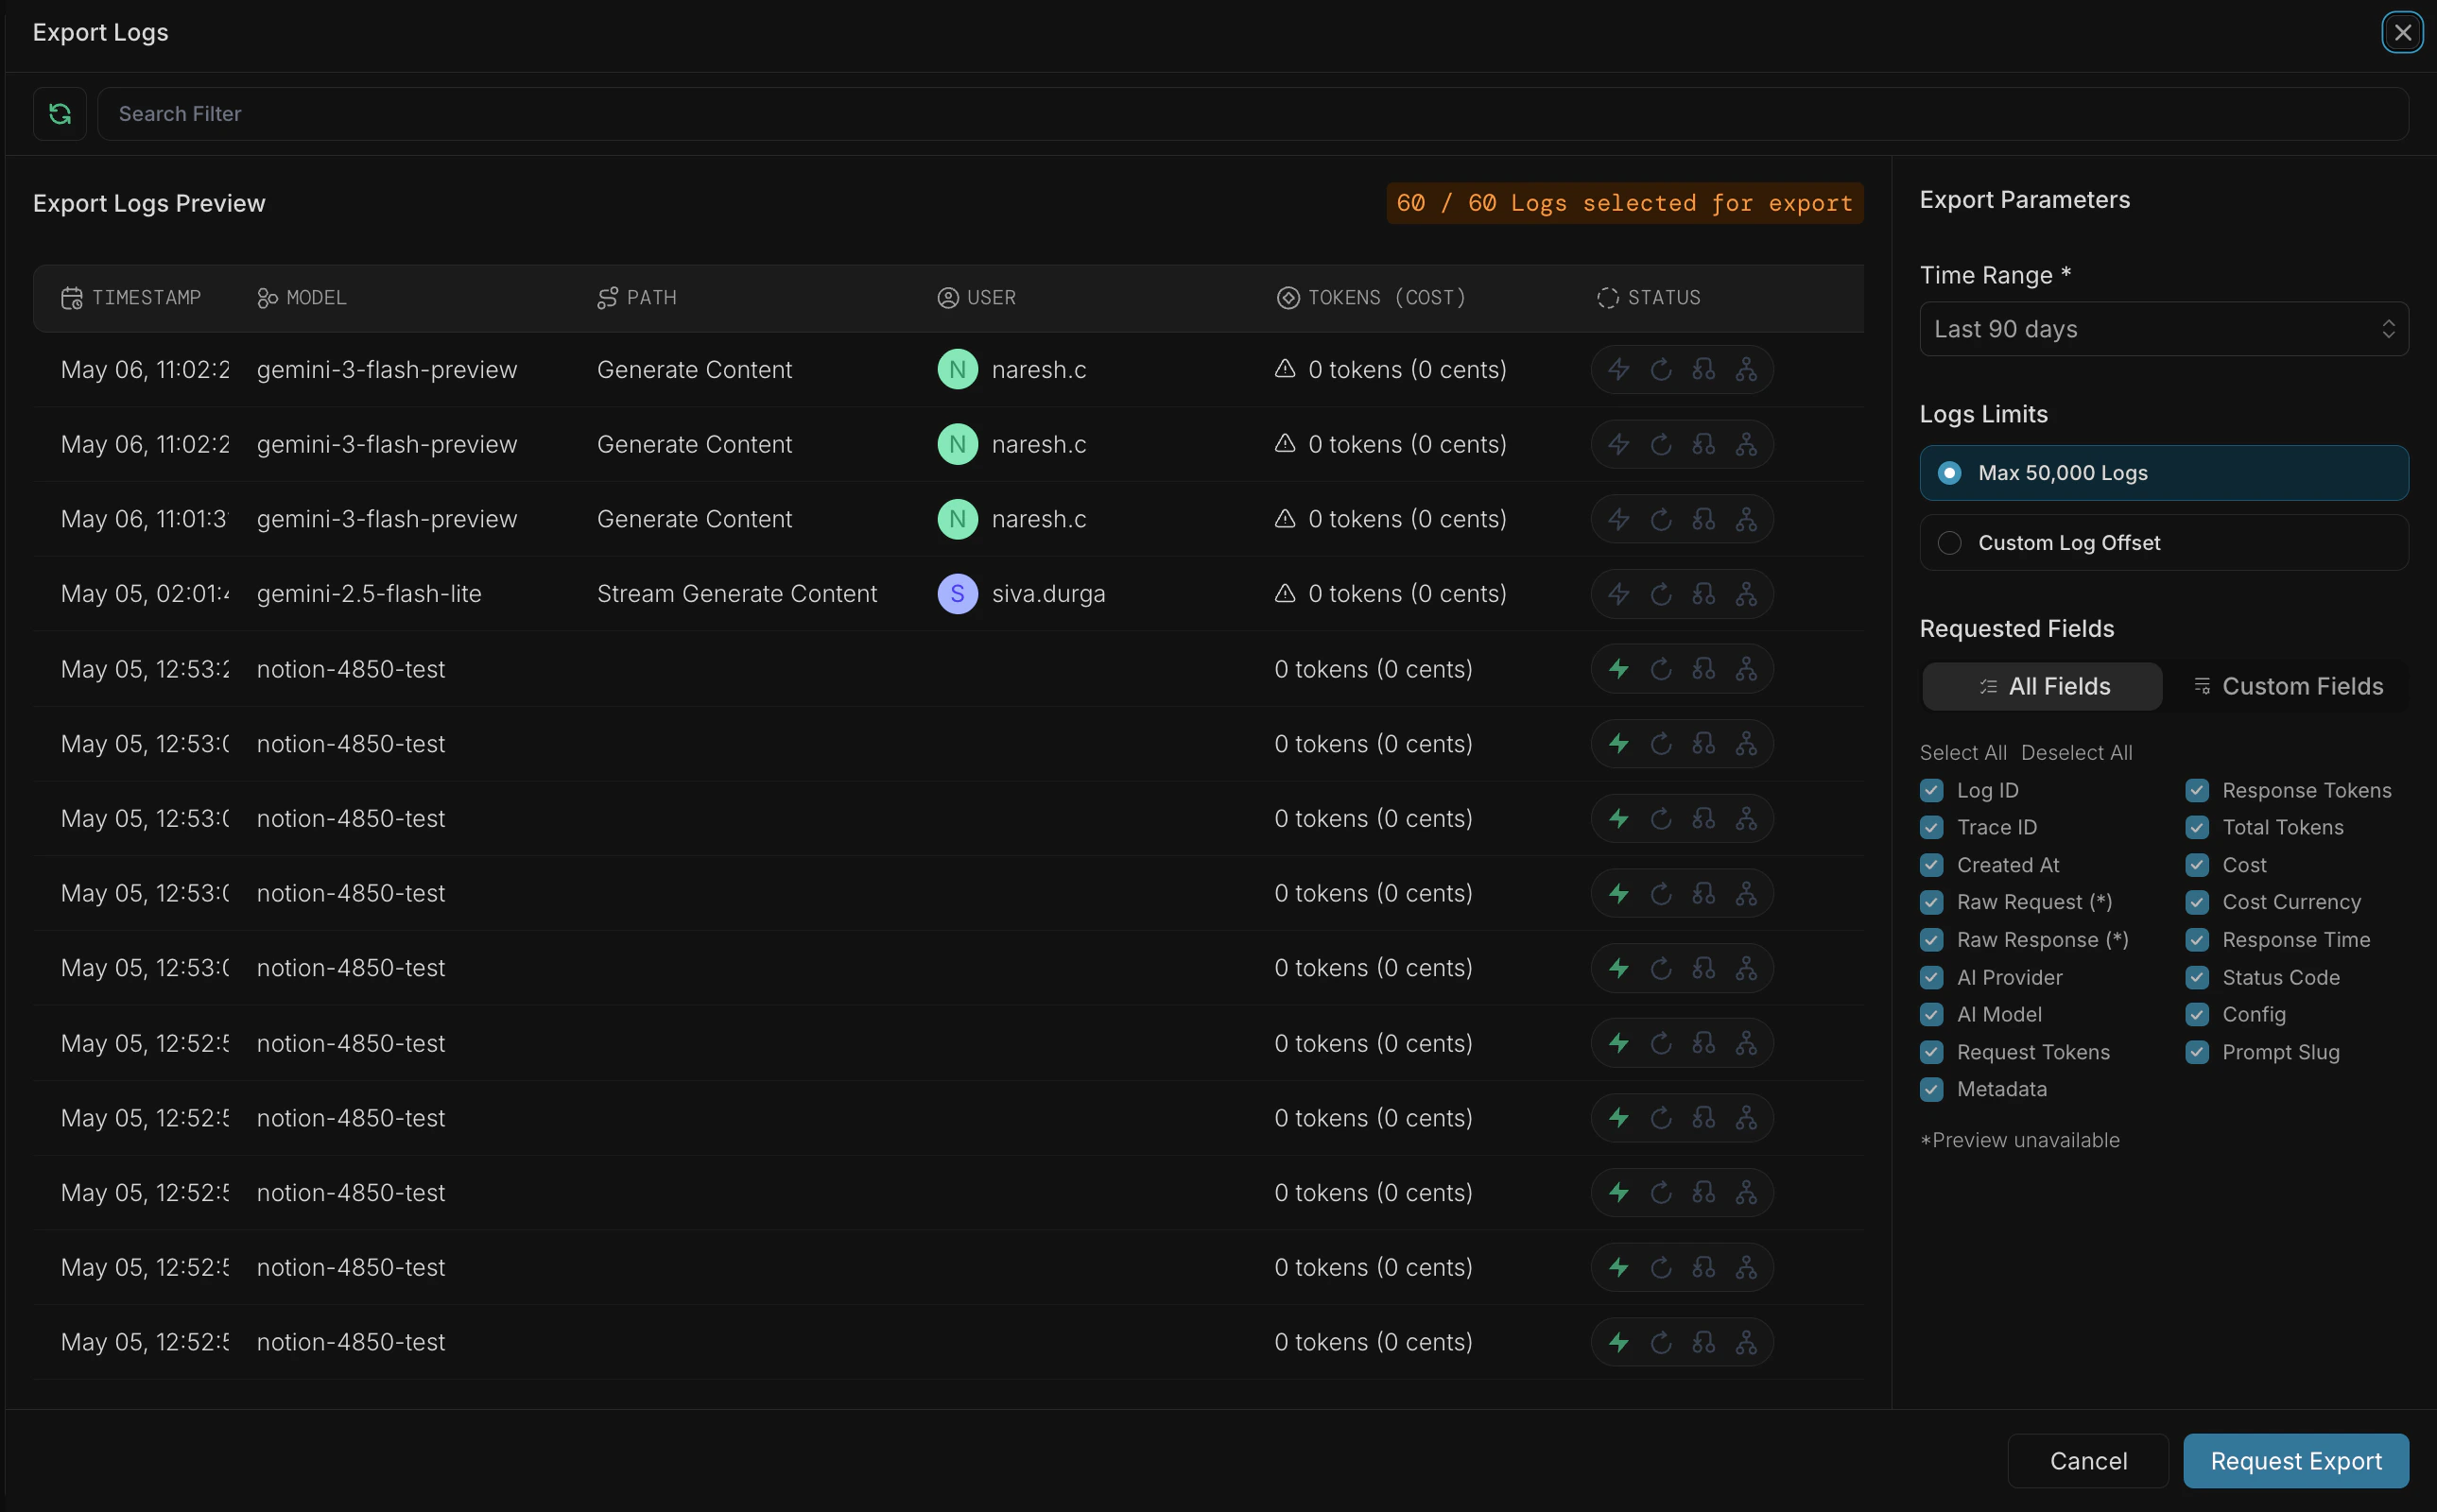Click the 60 / 60 Logs selected for export badge
The image size is (2437, 1512).
click(1624, 203)
